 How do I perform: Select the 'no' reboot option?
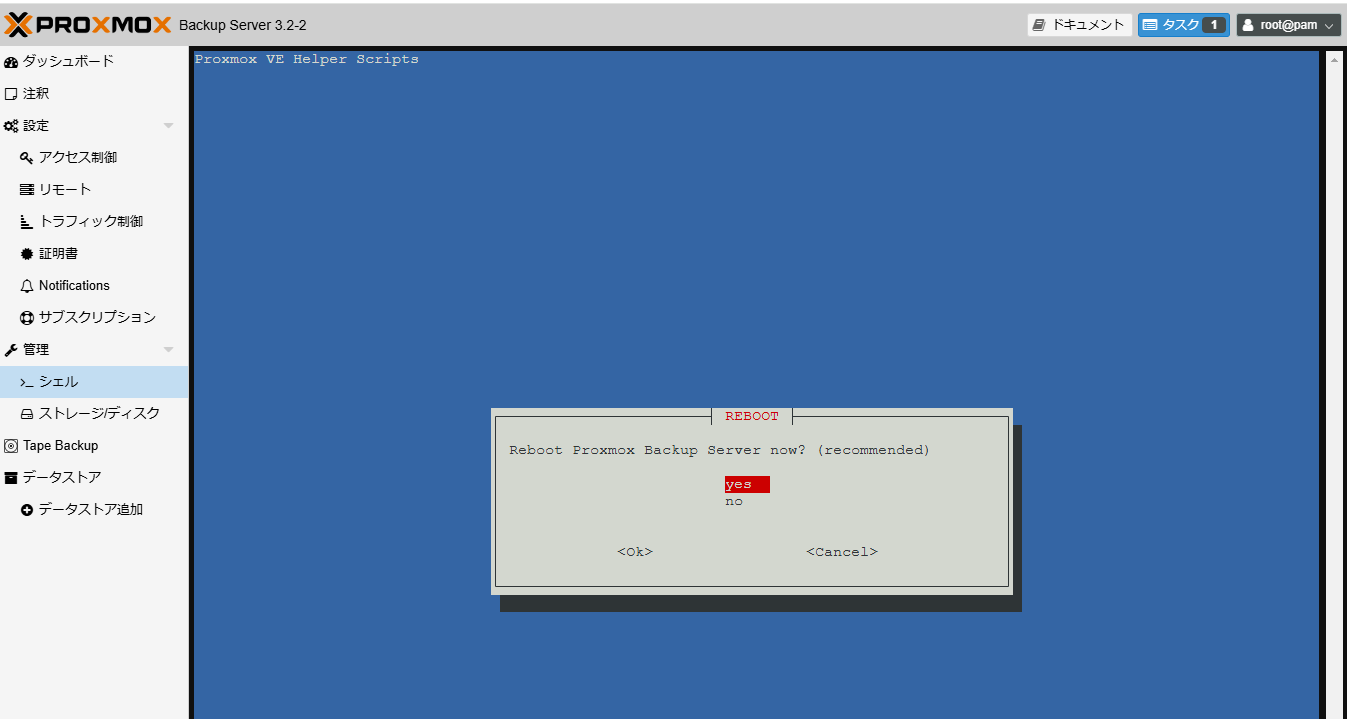pos(734,502)
